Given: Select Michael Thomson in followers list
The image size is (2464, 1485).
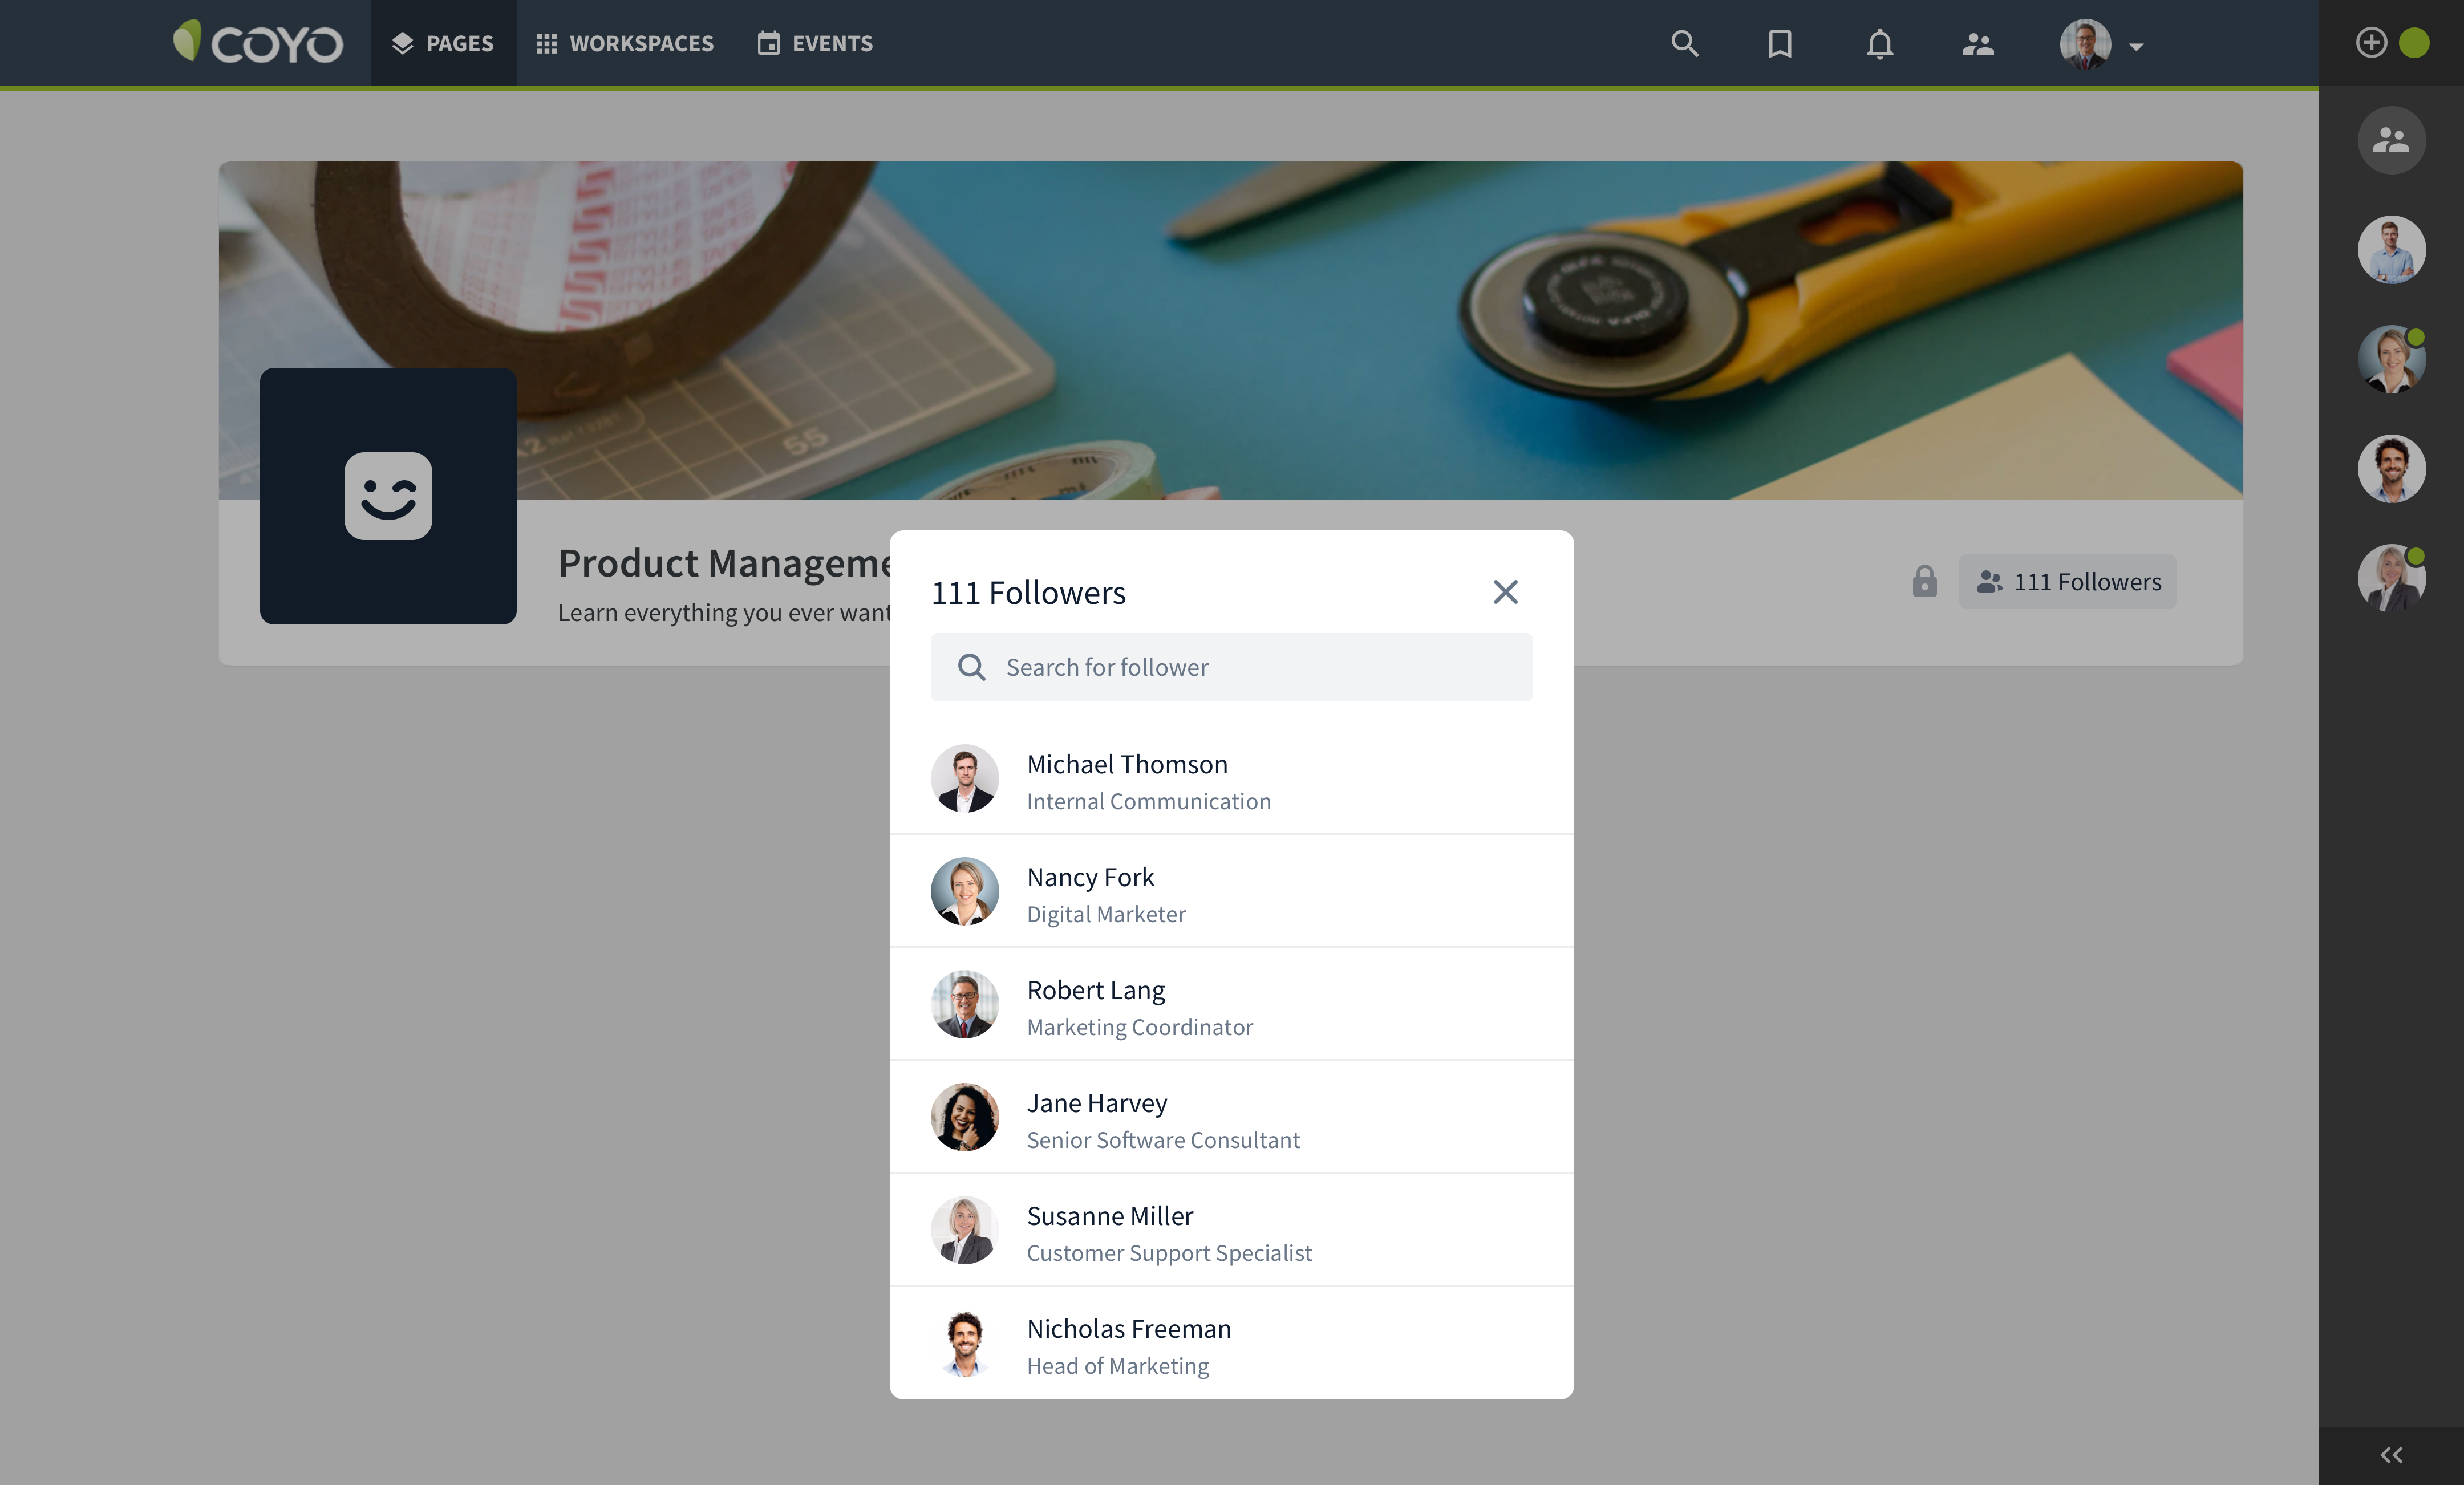Looking at the screenshot, I should point(1231,779).
